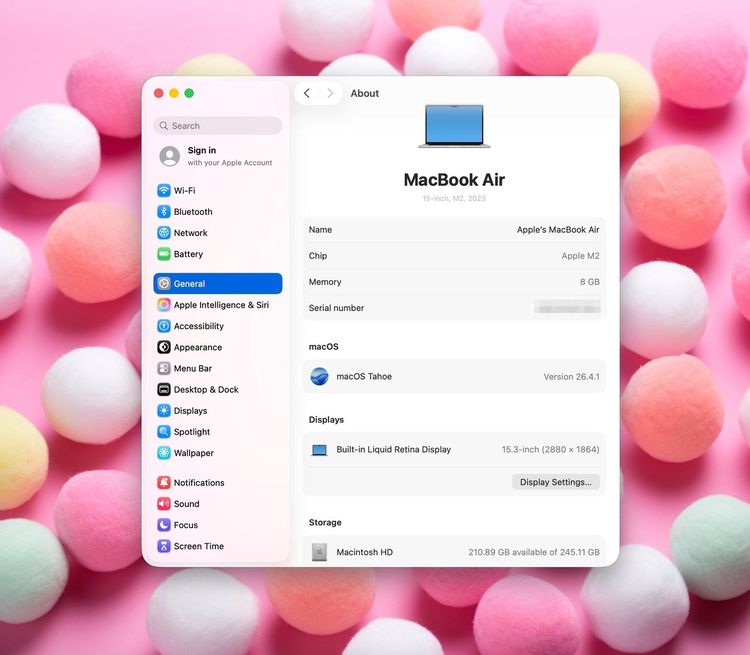Click the red close window button
The height and width of the screenshot is (655, 750).
pos(159,93)
